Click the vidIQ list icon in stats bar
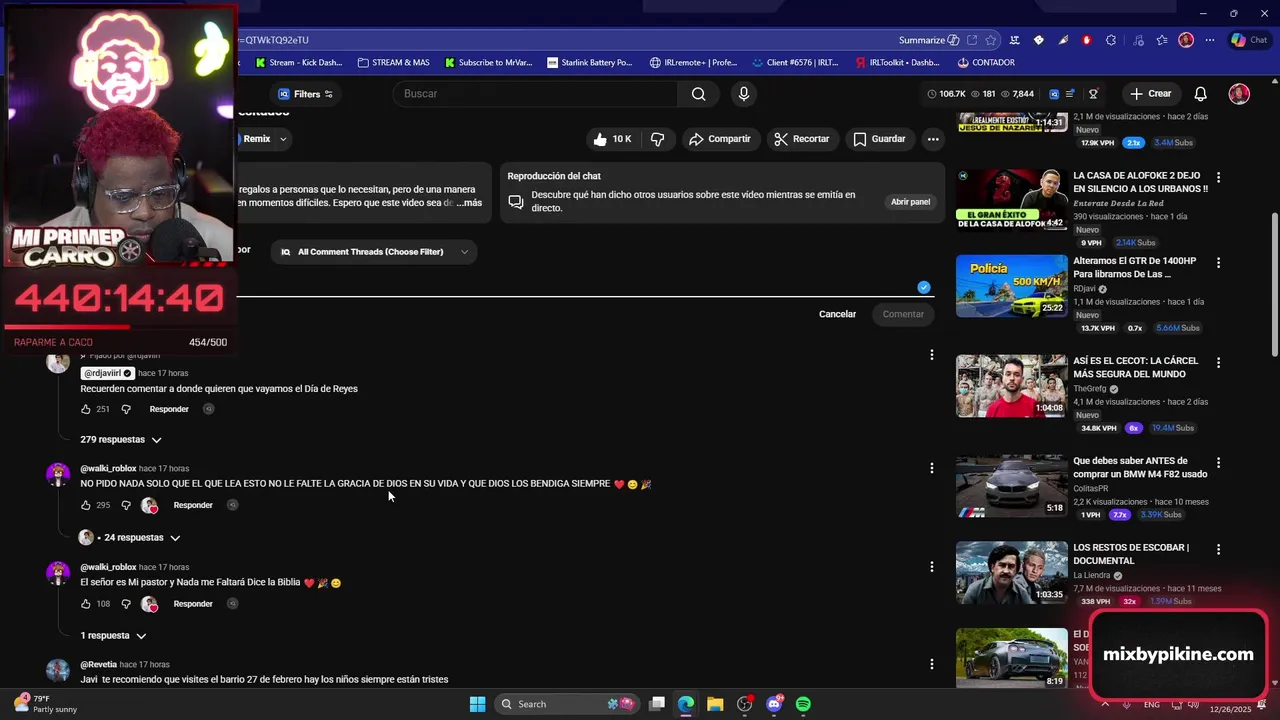 1071,94
